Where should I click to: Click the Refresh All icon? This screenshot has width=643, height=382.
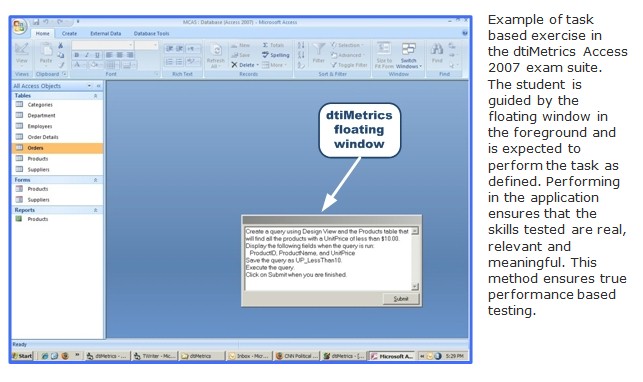coord(216,50)
